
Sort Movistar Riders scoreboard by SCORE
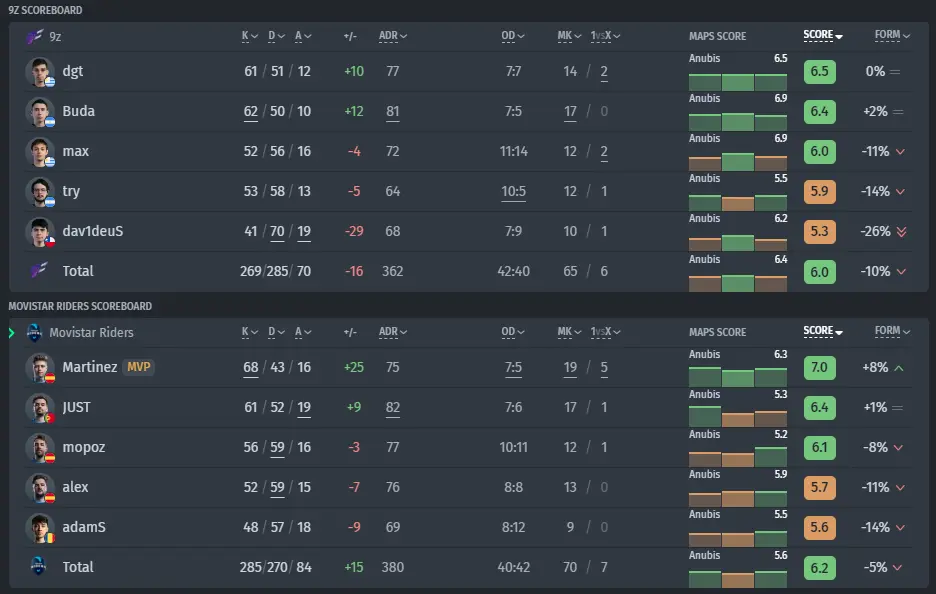pyautogui.click(x=823, y=331)
